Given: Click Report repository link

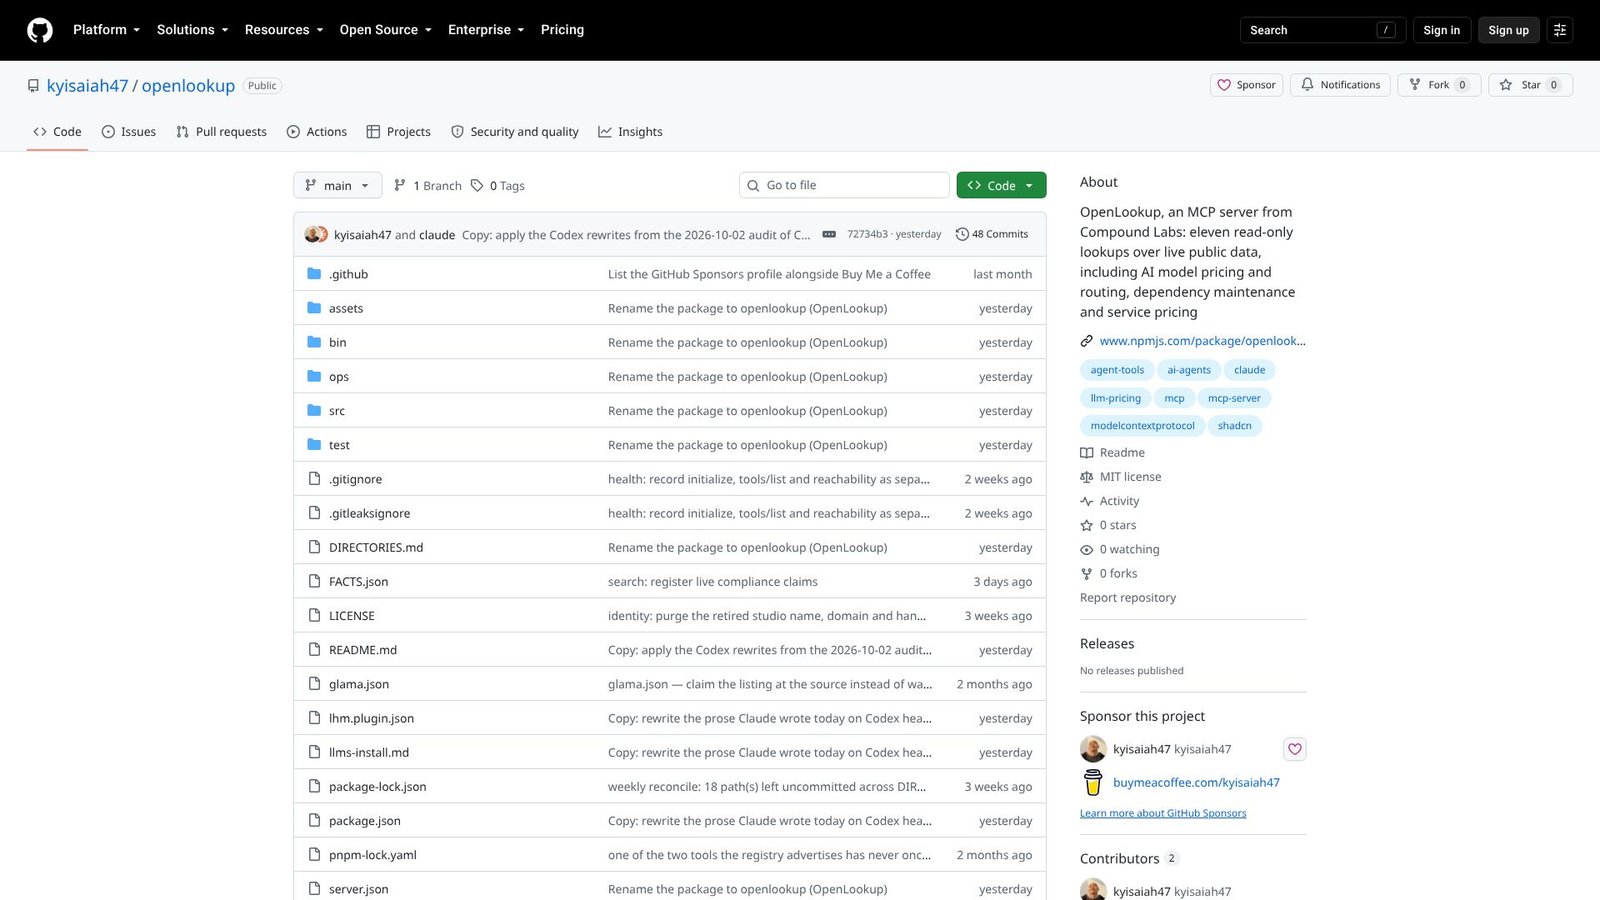Looking at the screenshot, I should 1128,598.
